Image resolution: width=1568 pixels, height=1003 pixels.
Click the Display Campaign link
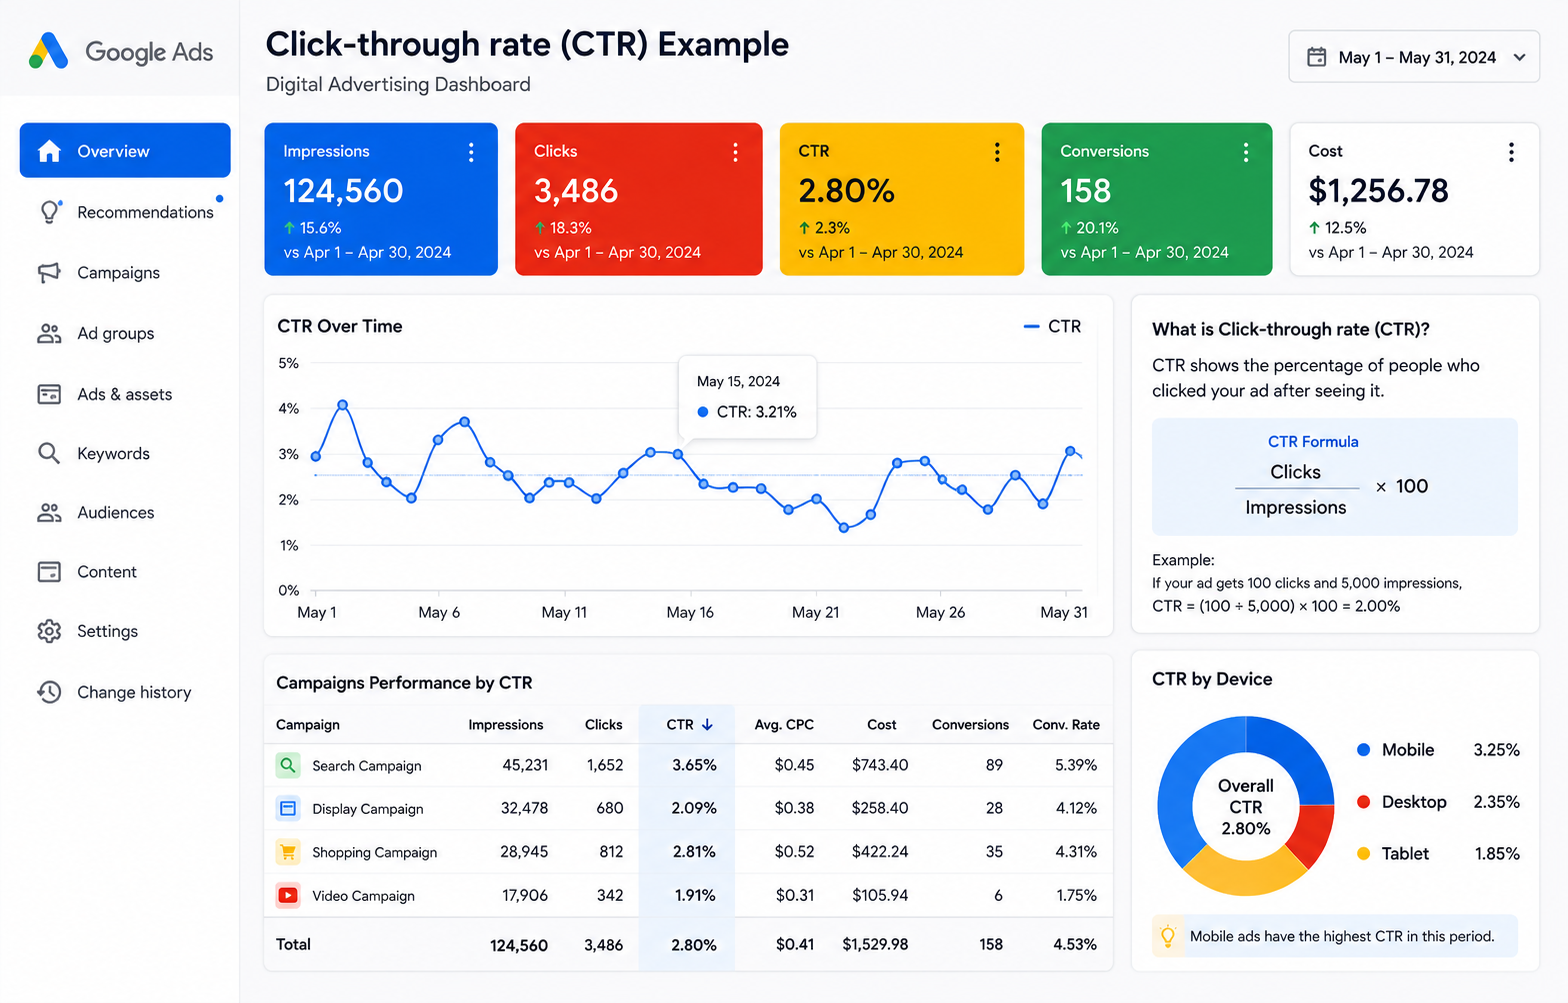click(367, 809)
